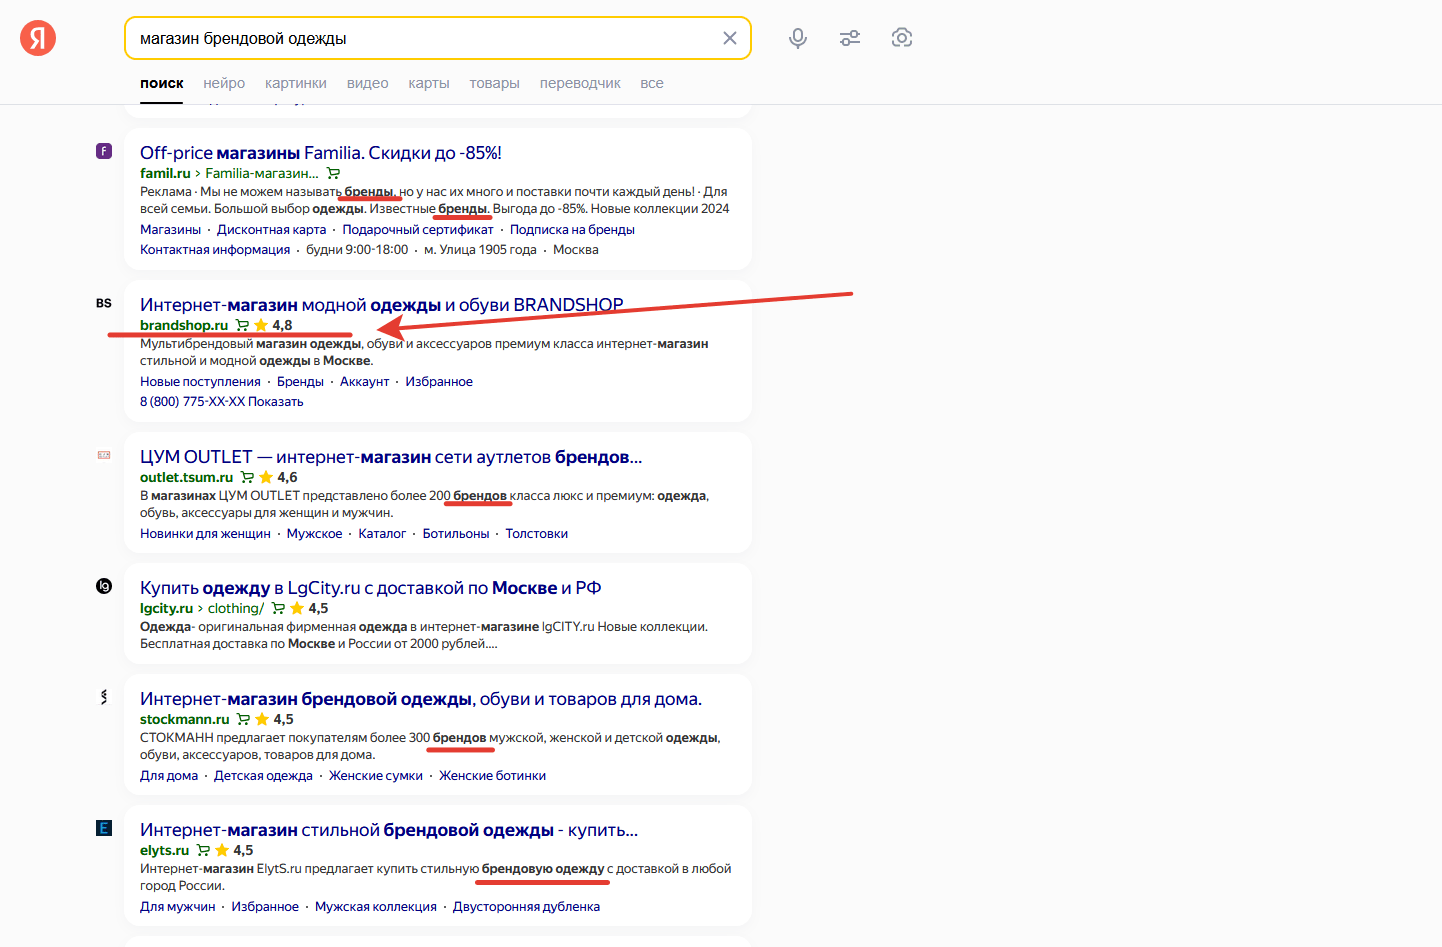The width and height of the screenshot is (1442, 947).
Task: Click the star rating 4,5 of lgcity.ru
Action: tap(309, 608)
